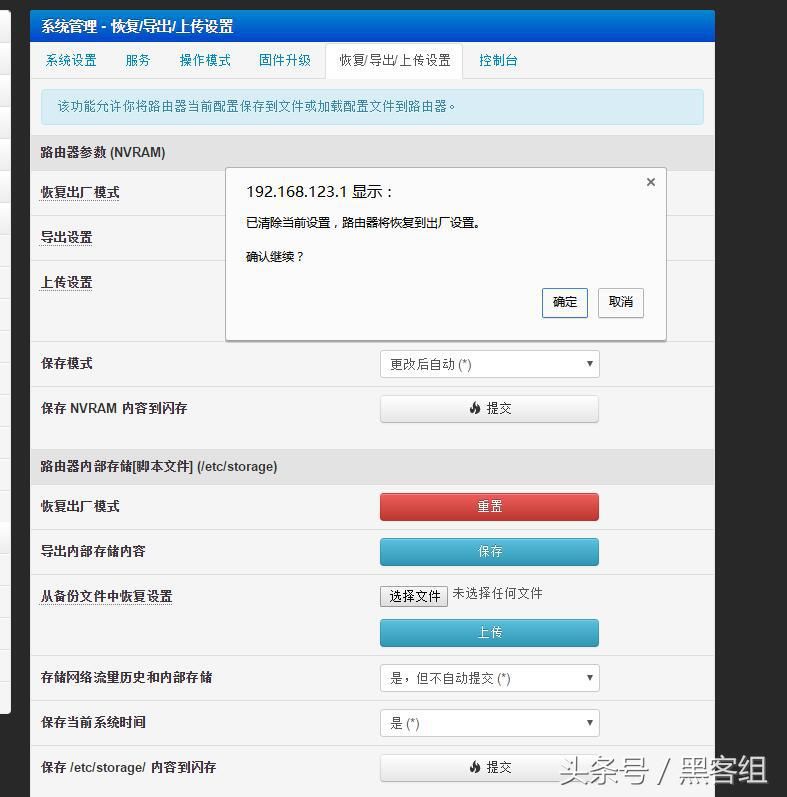Close the 192.168.123.1 dialog with X
Viewport: 787px width, 797px height.
click(651, 182)
